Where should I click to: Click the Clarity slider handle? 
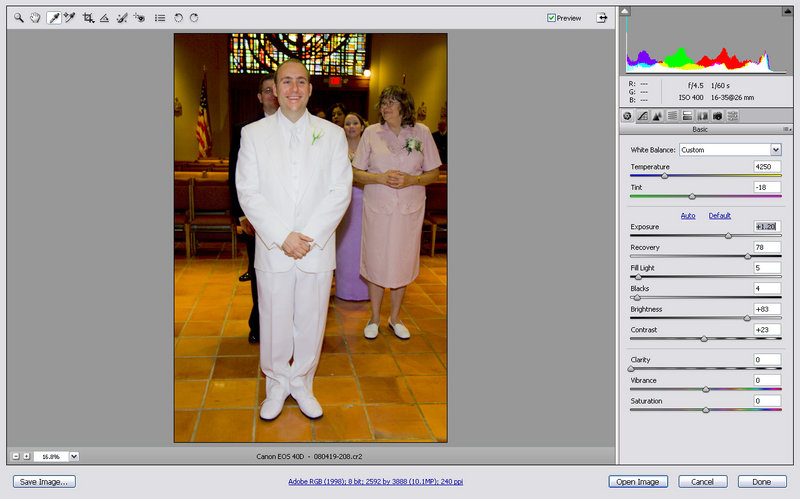click(x=631, y=368)
